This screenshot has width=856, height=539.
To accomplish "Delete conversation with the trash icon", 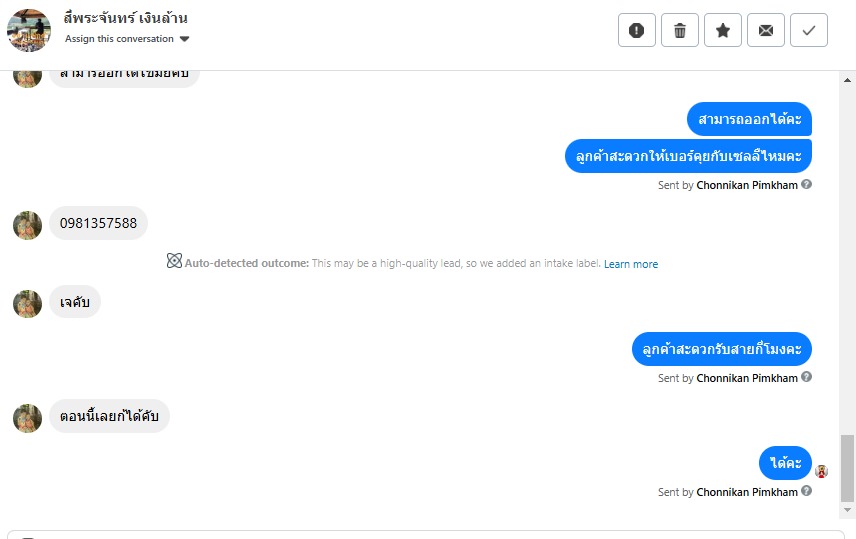I will [x=680, y=30].
